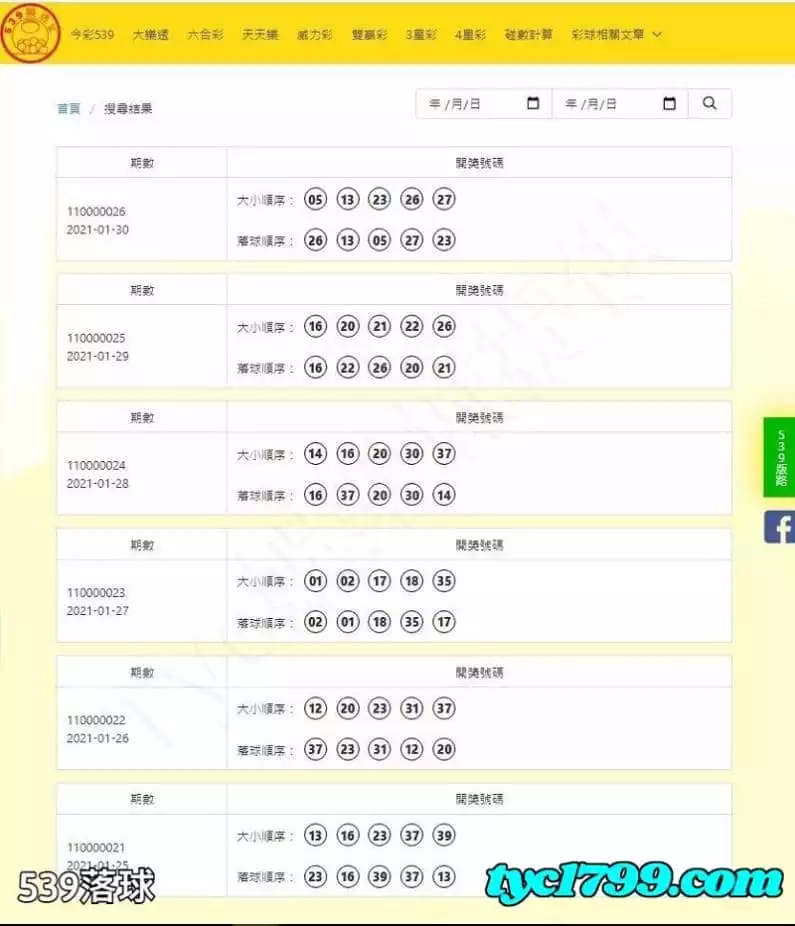Click ball 31 in 110000022 大小順序 row

412,708
